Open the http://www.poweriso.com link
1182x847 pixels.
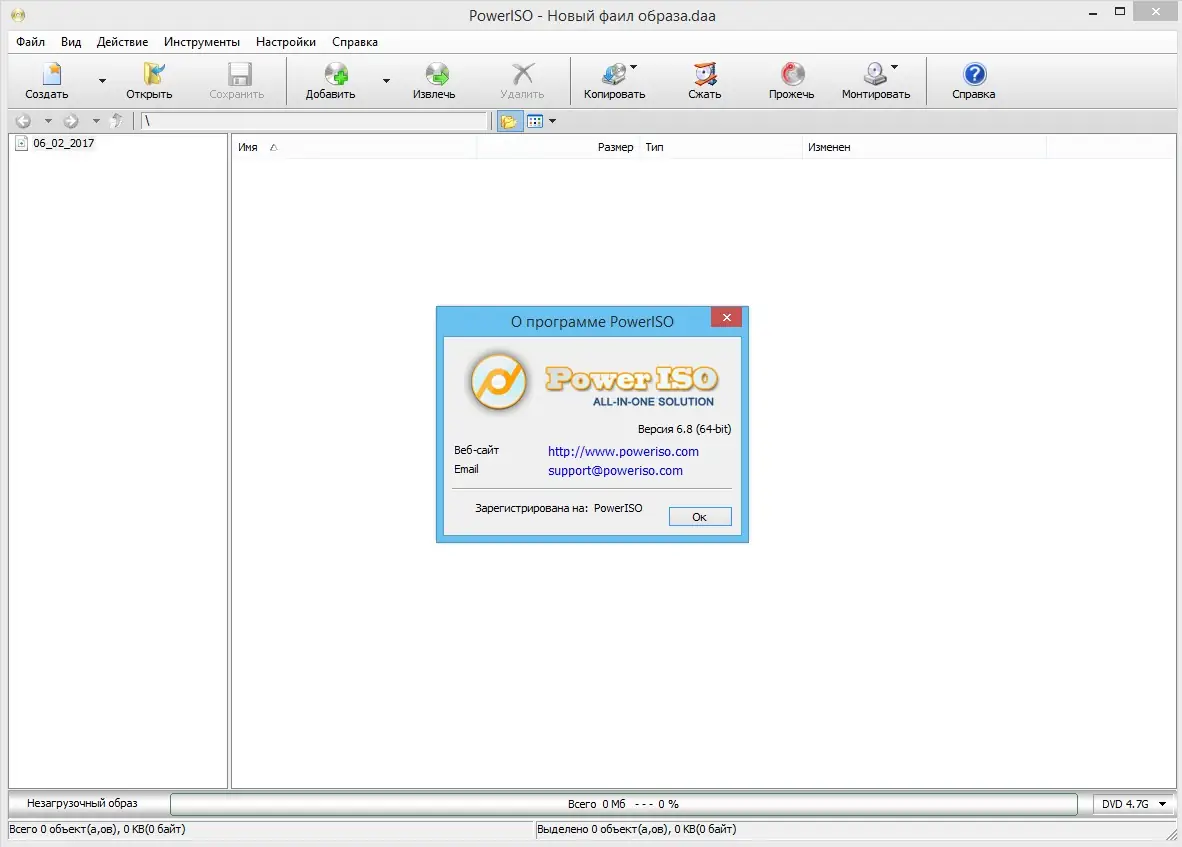[x=623, y=451]
